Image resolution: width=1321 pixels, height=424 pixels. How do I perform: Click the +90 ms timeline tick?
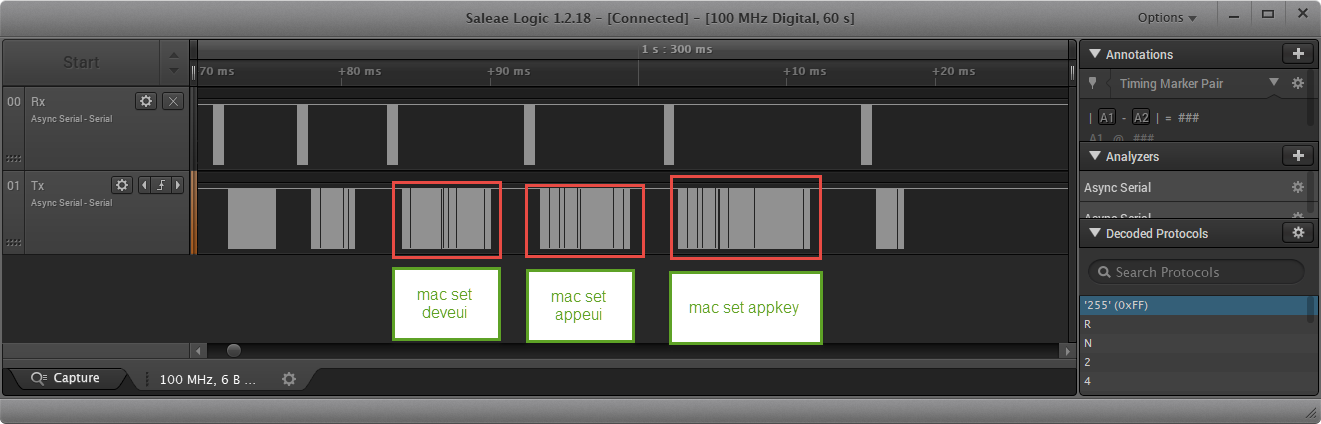pyautogui.click(x=509, y=71)
